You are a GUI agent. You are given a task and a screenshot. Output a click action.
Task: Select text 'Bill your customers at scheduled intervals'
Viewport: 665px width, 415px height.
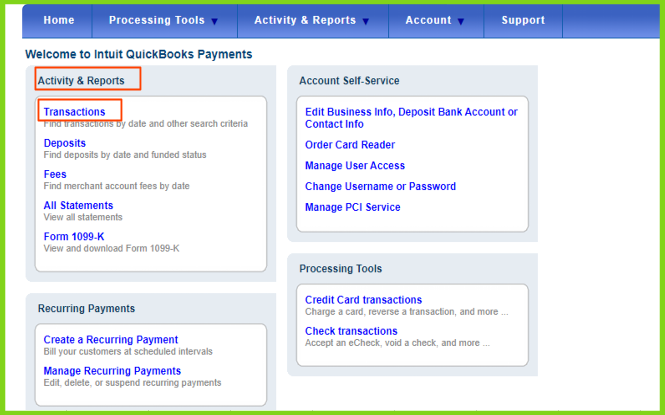(128, 351)
